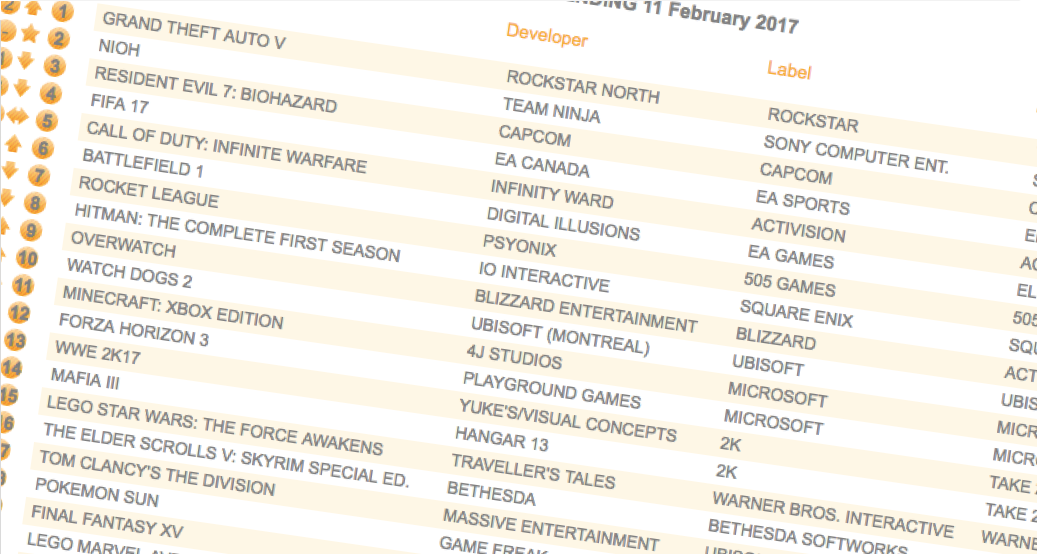Screen dimensions: 1037x554
Task: Select CALL OF DUTY: INFINITE WARFARE
Action: click(227, 147)
